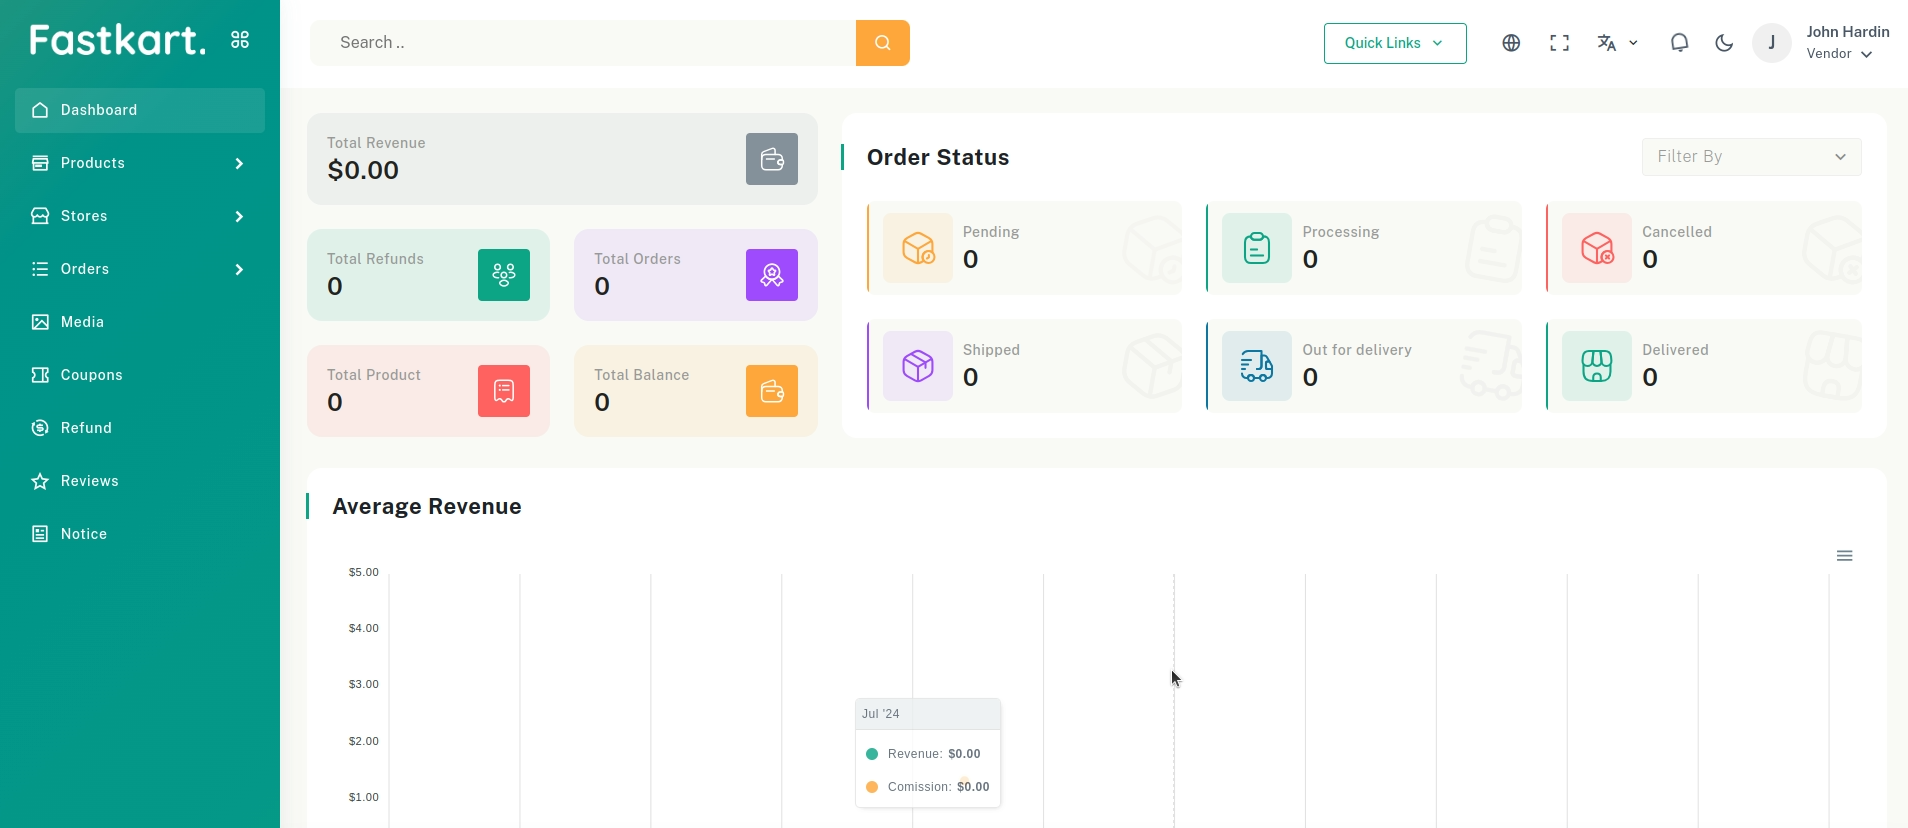This screenshot has width=1908, height=828.
Task: Toggle fullscreen mode icon
Action: 1559,43
